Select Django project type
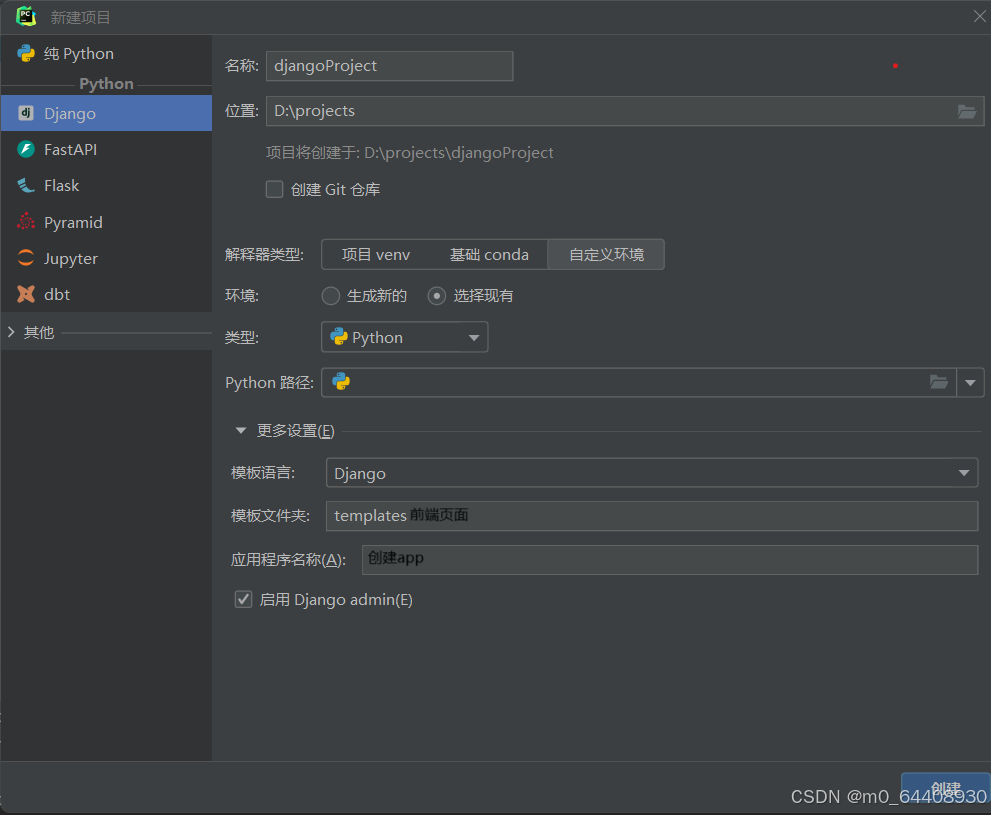 tap(106, 113)
